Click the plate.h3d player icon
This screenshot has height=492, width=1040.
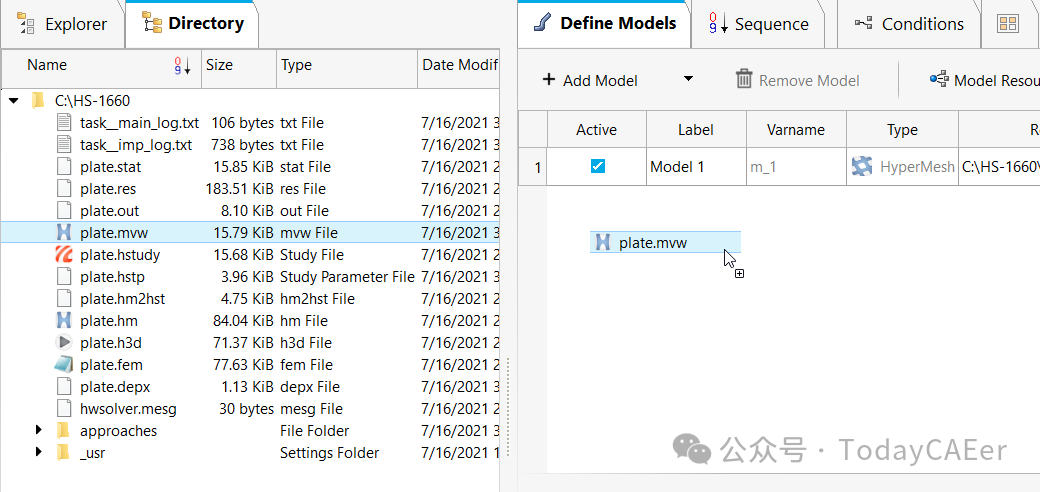click(x=64, y=342)
